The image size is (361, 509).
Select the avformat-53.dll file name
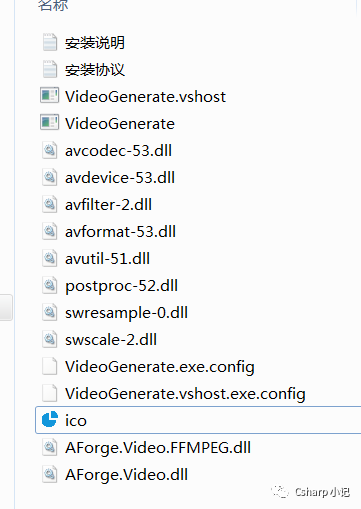point(120,232)
